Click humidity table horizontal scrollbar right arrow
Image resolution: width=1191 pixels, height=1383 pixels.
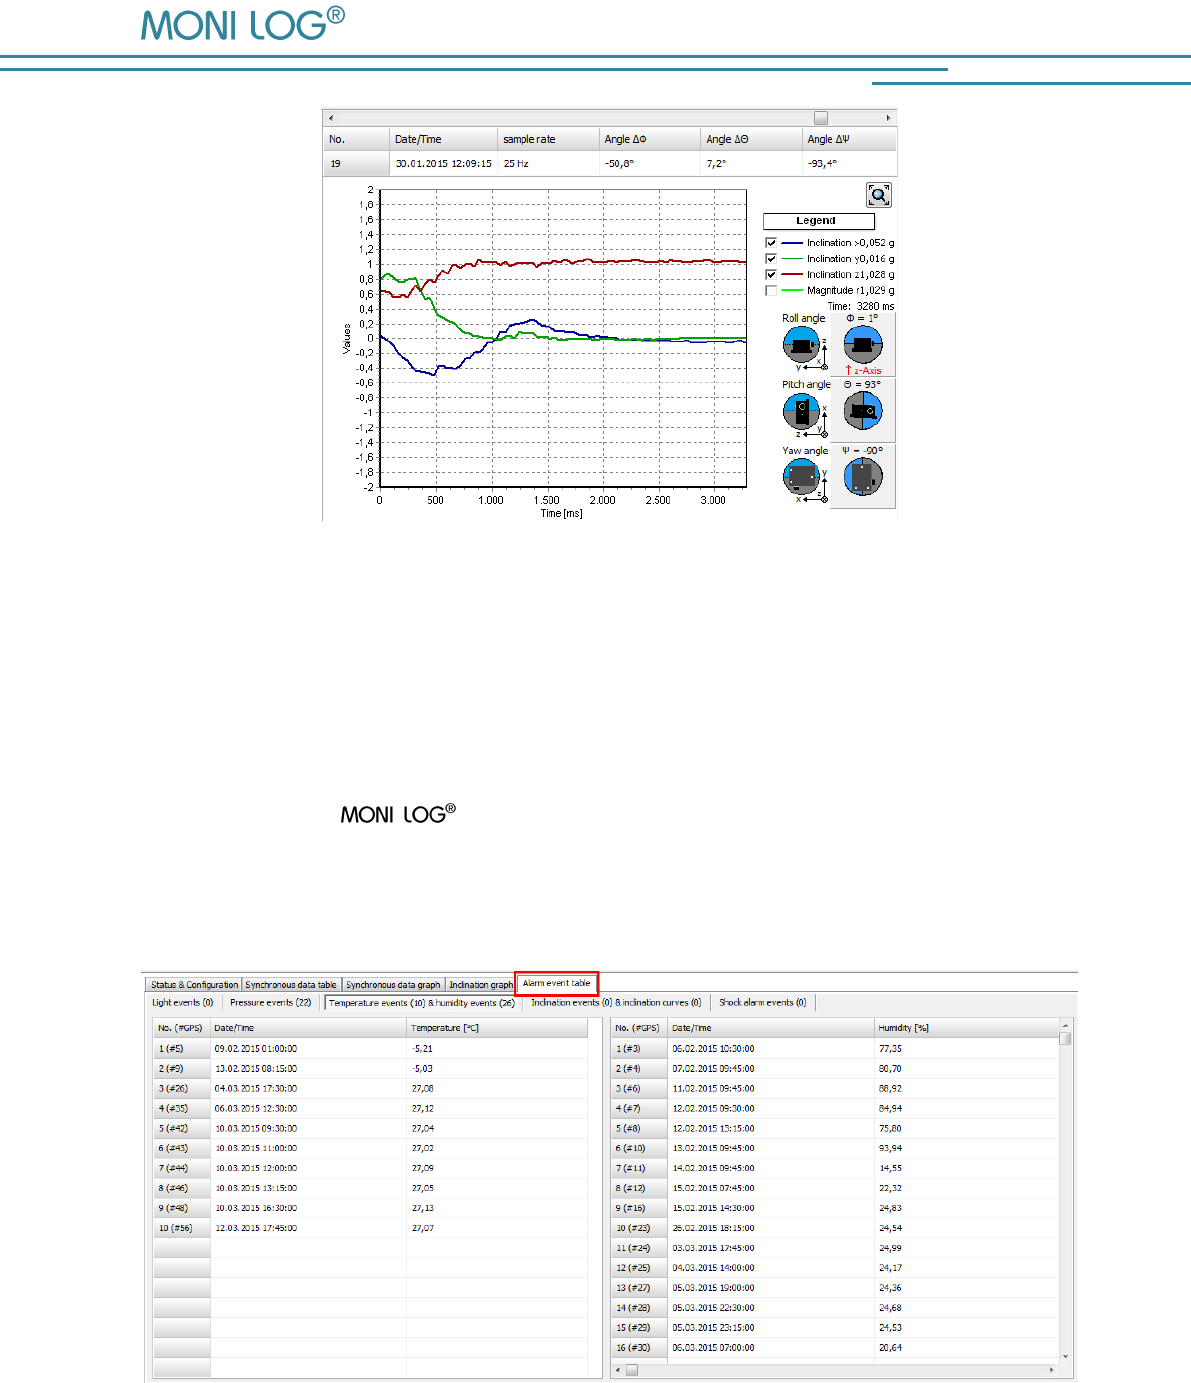1051,1369
